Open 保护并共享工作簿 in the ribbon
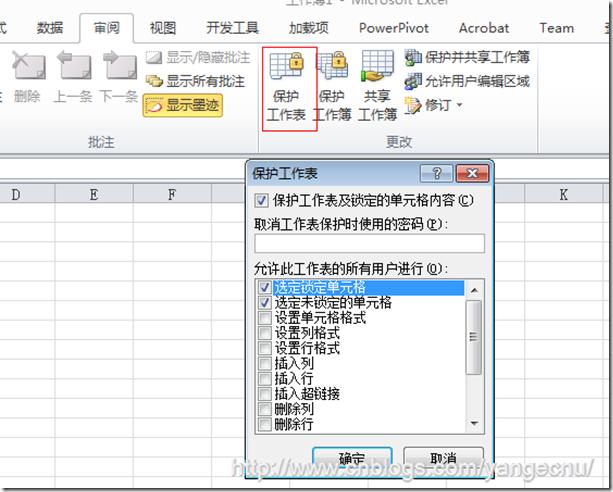This screenshot has width=613, height=492. point(468,57)
